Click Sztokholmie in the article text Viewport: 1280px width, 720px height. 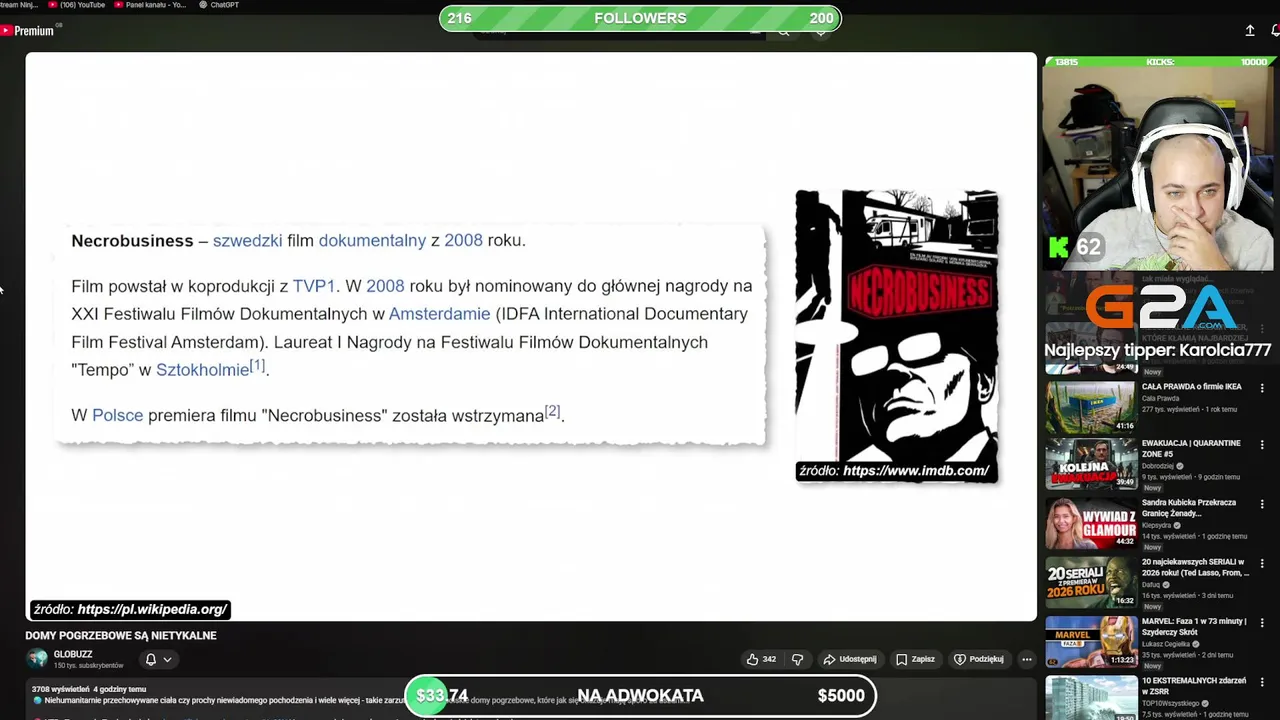point(202,370)
